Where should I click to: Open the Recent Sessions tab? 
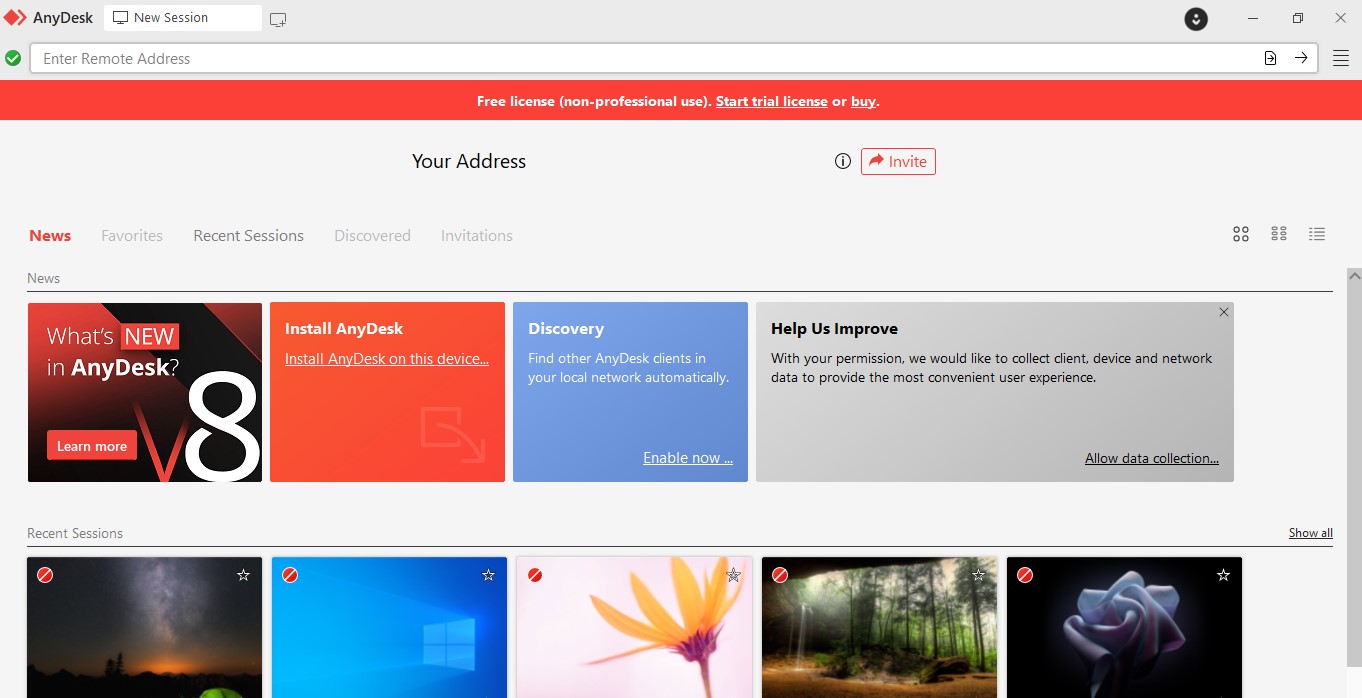(248, 236)
